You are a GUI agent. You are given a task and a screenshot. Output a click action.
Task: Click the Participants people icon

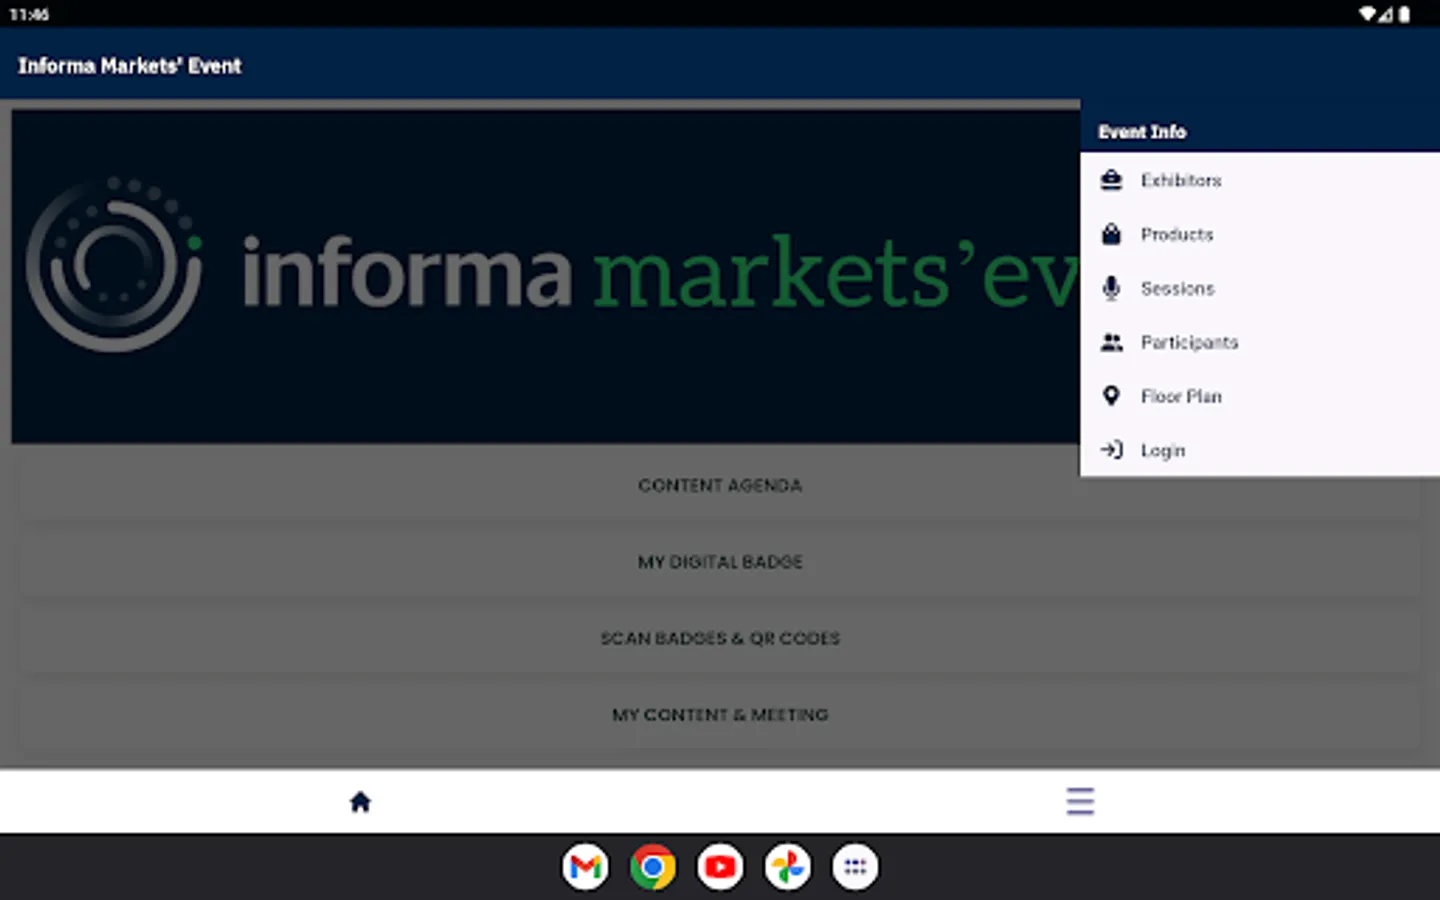coord(1111,342)
